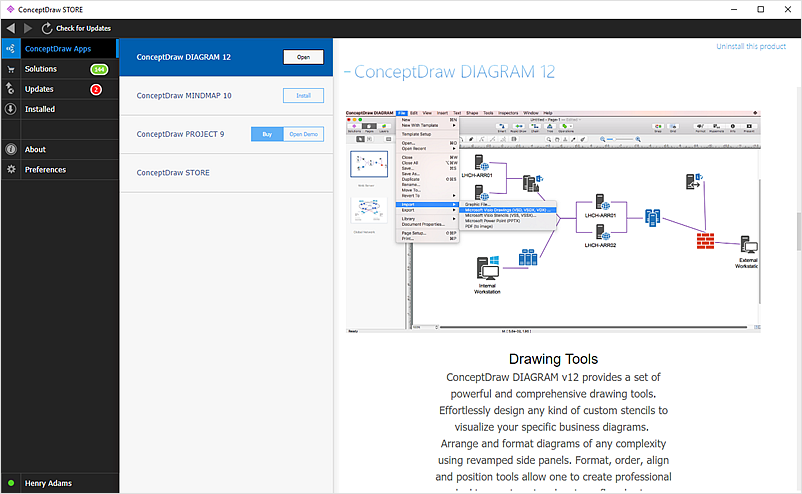Click the forward navigation arrow

pos(28,28)
